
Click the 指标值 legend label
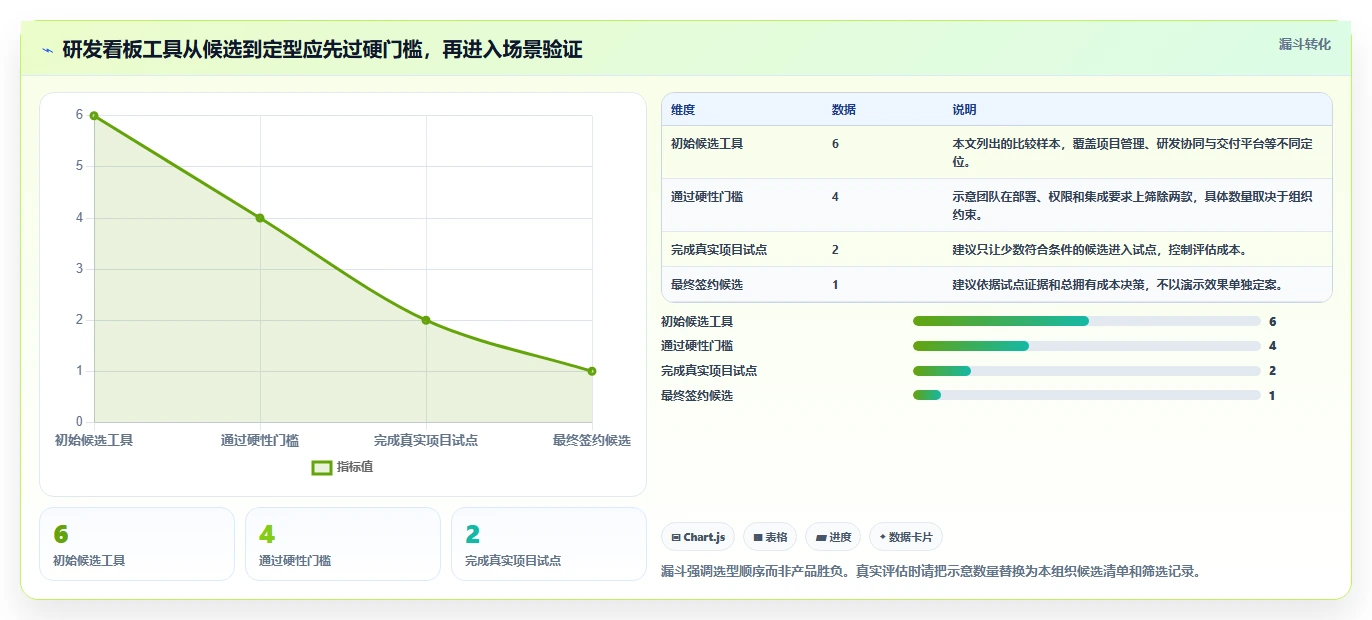pos(355,467)
